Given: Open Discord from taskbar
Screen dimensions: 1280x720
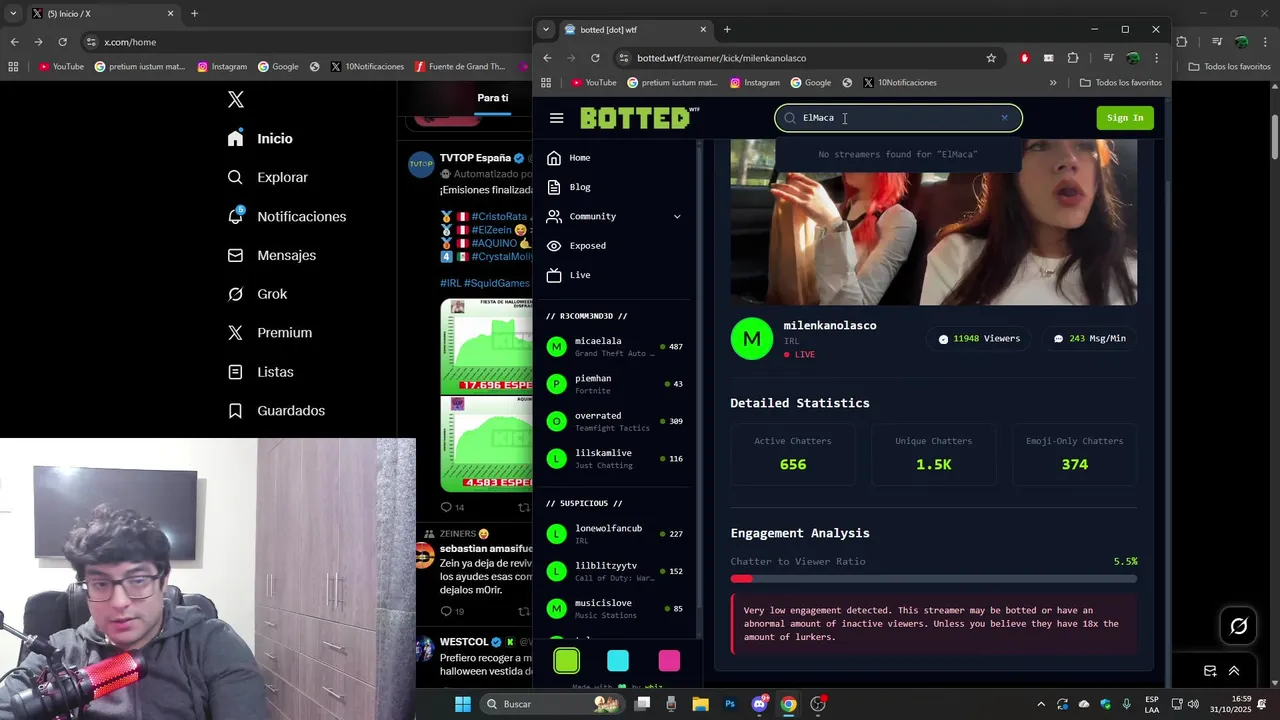Looking at the screenshot, I should (760, 704).
